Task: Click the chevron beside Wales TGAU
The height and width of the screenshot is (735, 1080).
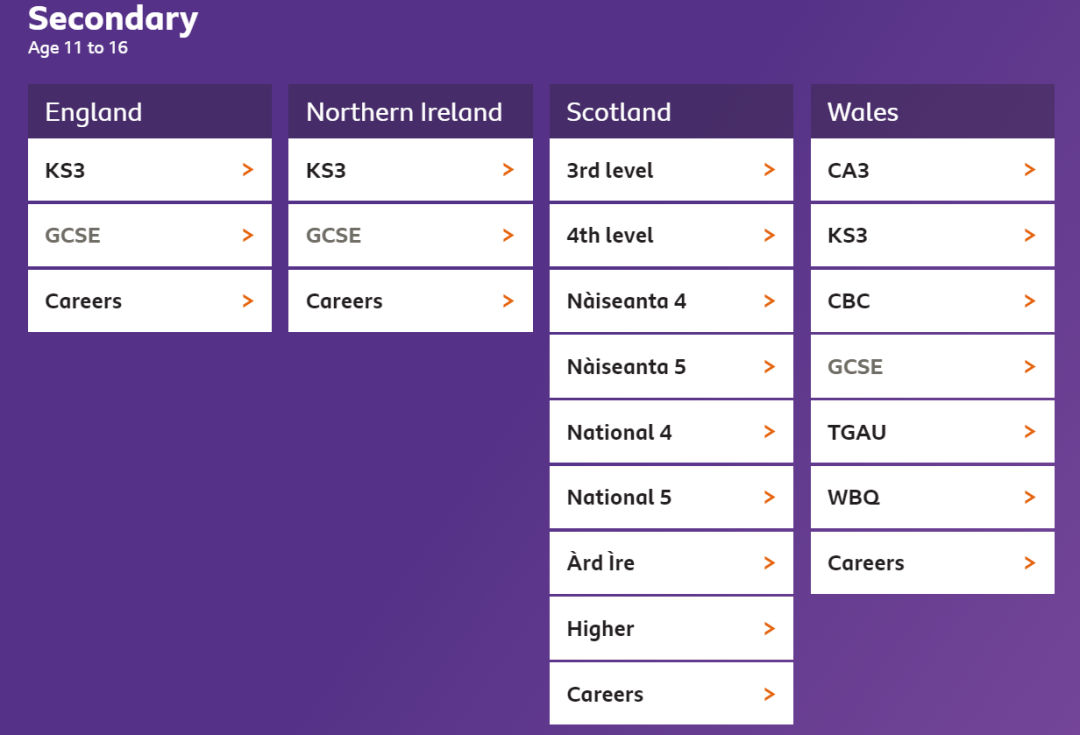Action: pos(1030,432)
